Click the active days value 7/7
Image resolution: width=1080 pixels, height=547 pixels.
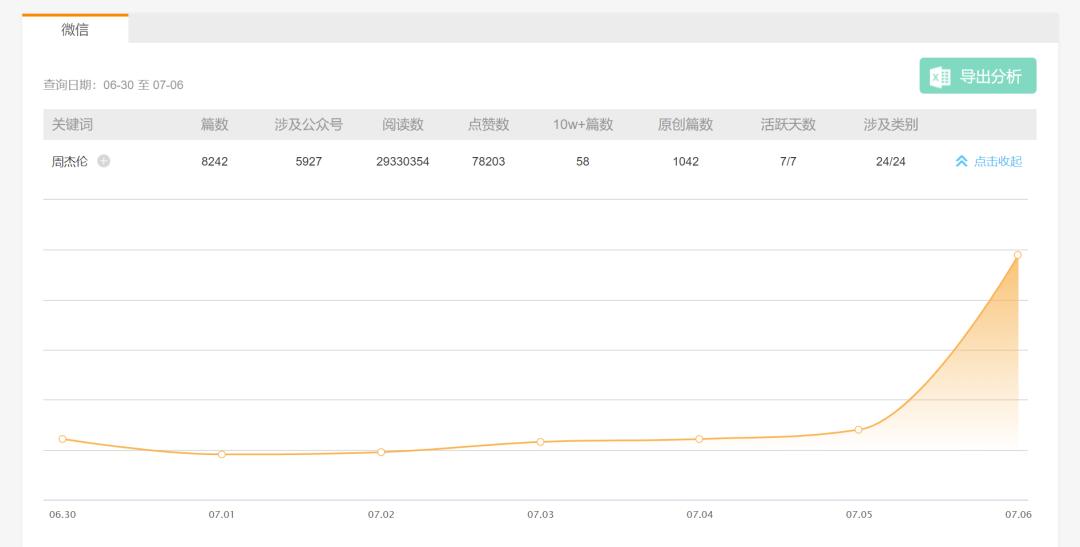(788, 162)
